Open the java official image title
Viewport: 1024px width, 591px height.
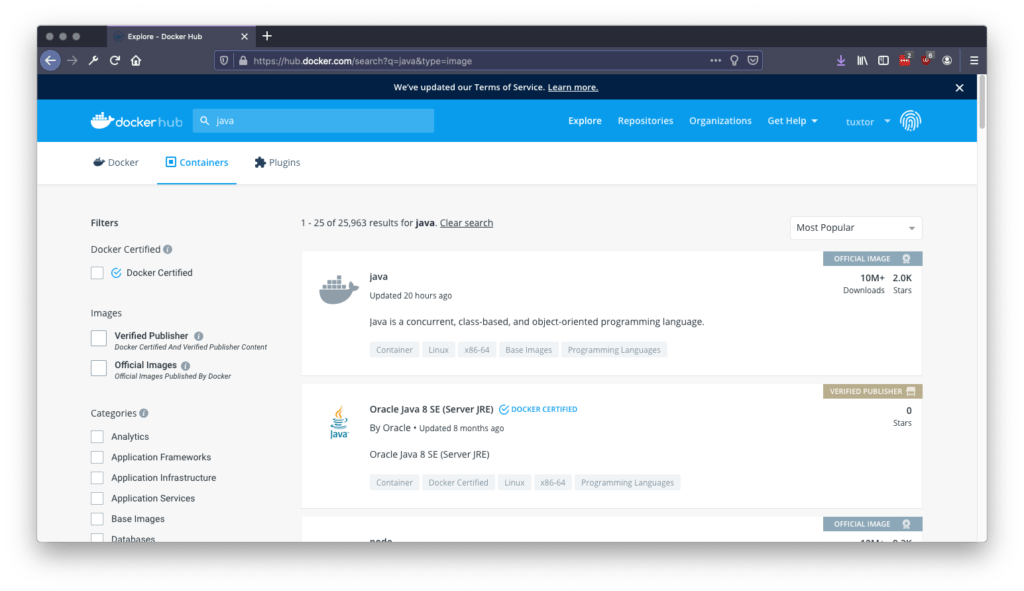pos(379,277)
